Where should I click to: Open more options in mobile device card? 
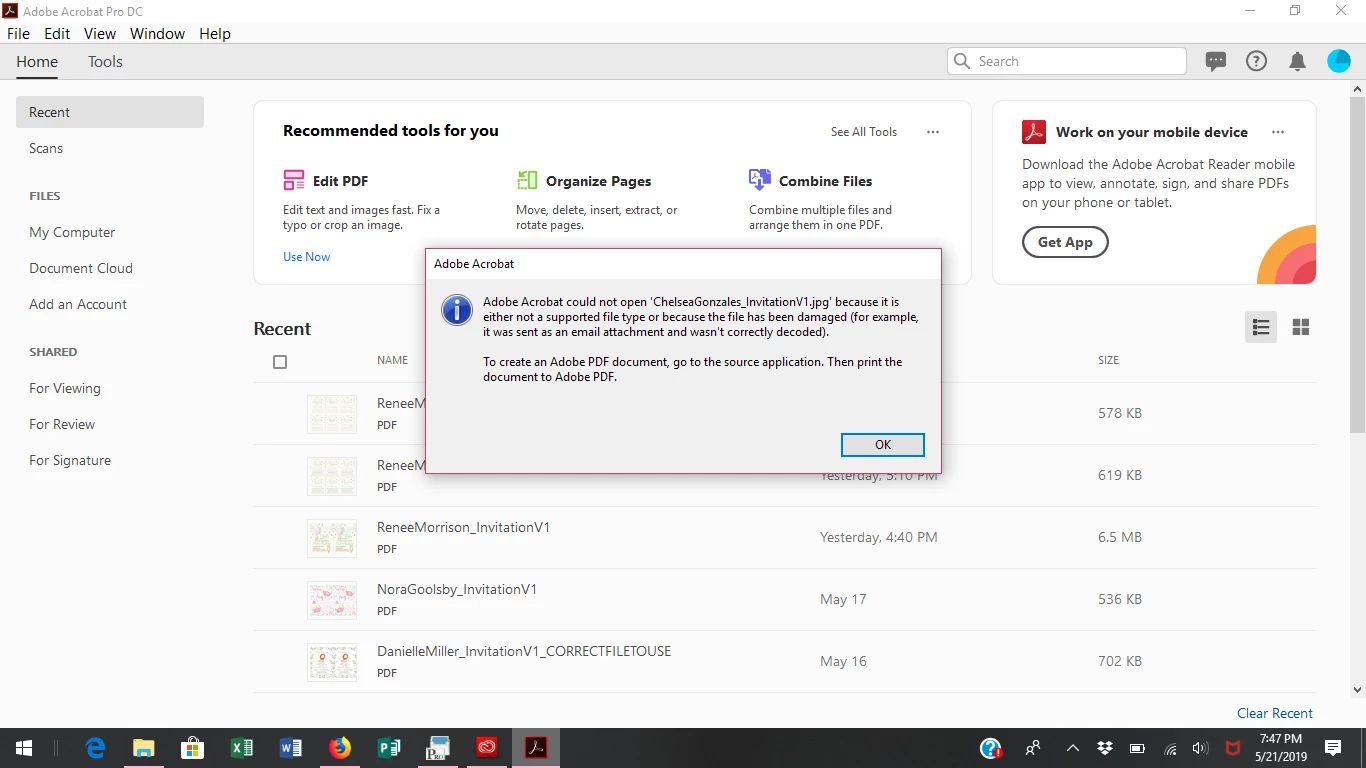point(1278,132)
